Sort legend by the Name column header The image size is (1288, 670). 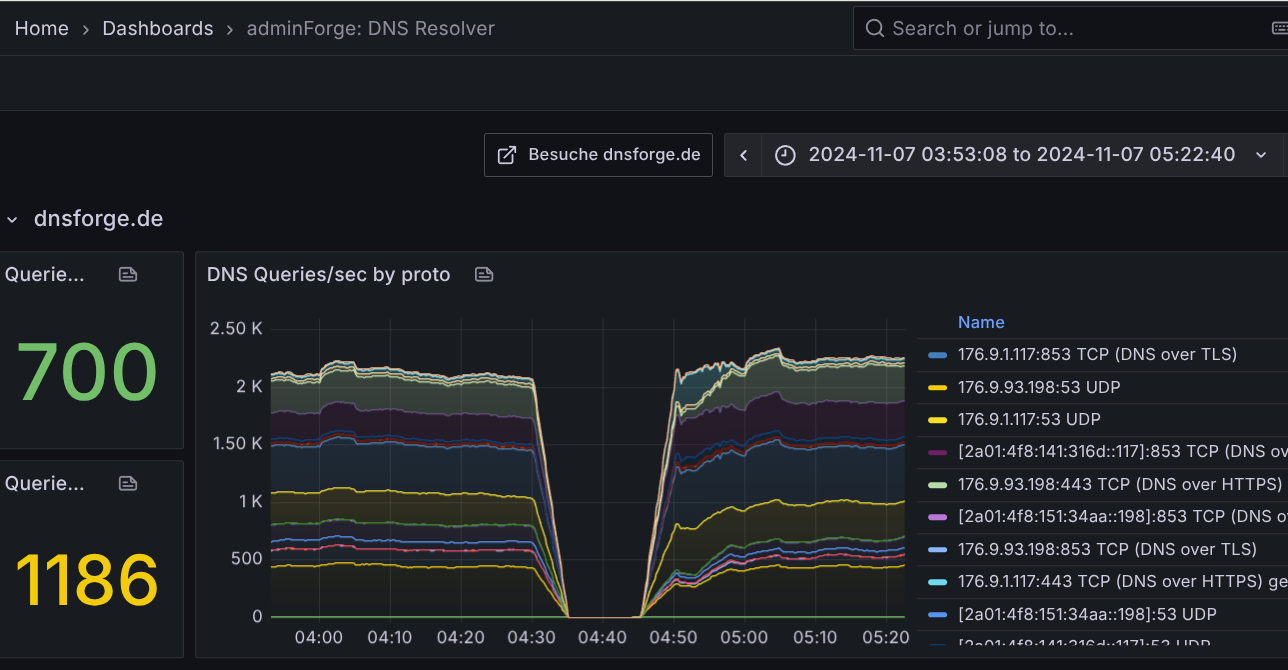981,322
